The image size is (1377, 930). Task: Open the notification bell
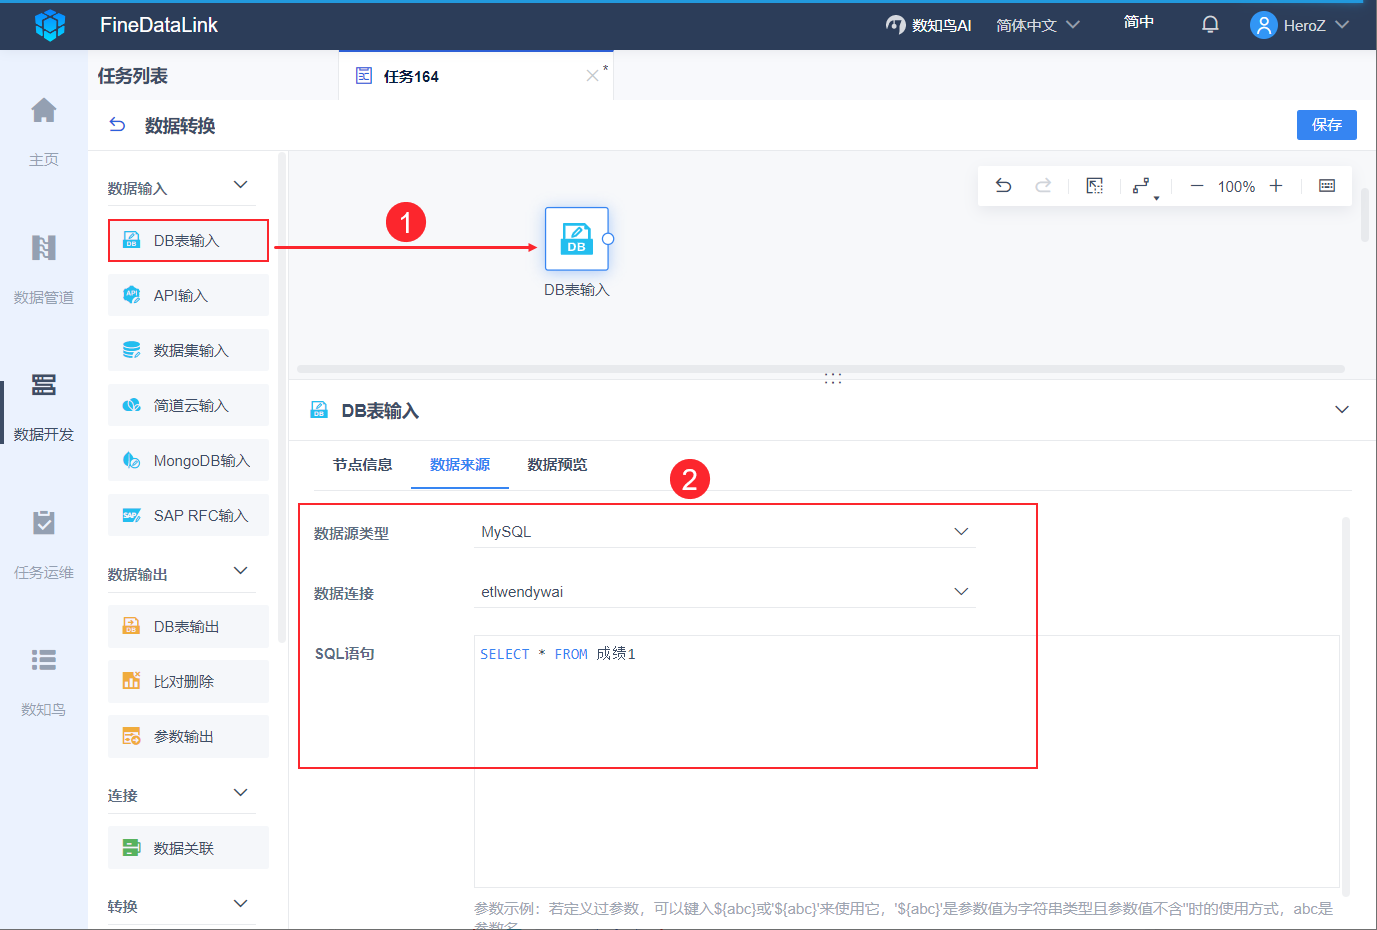(x=1210, y=25)
